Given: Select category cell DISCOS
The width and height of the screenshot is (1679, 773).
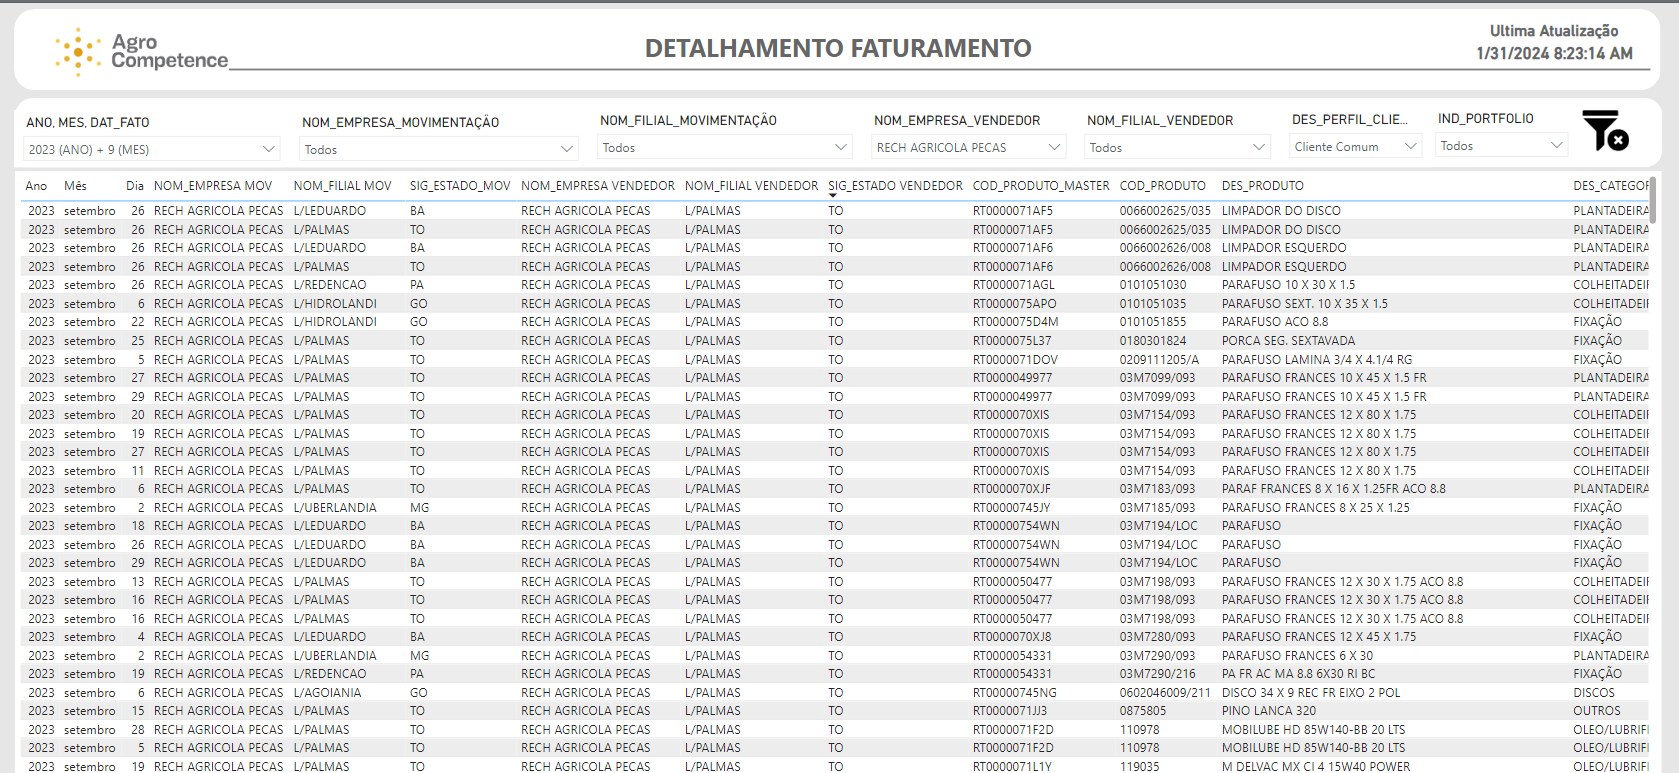Looking at the screenshot, I should (x=1593, y=693).
